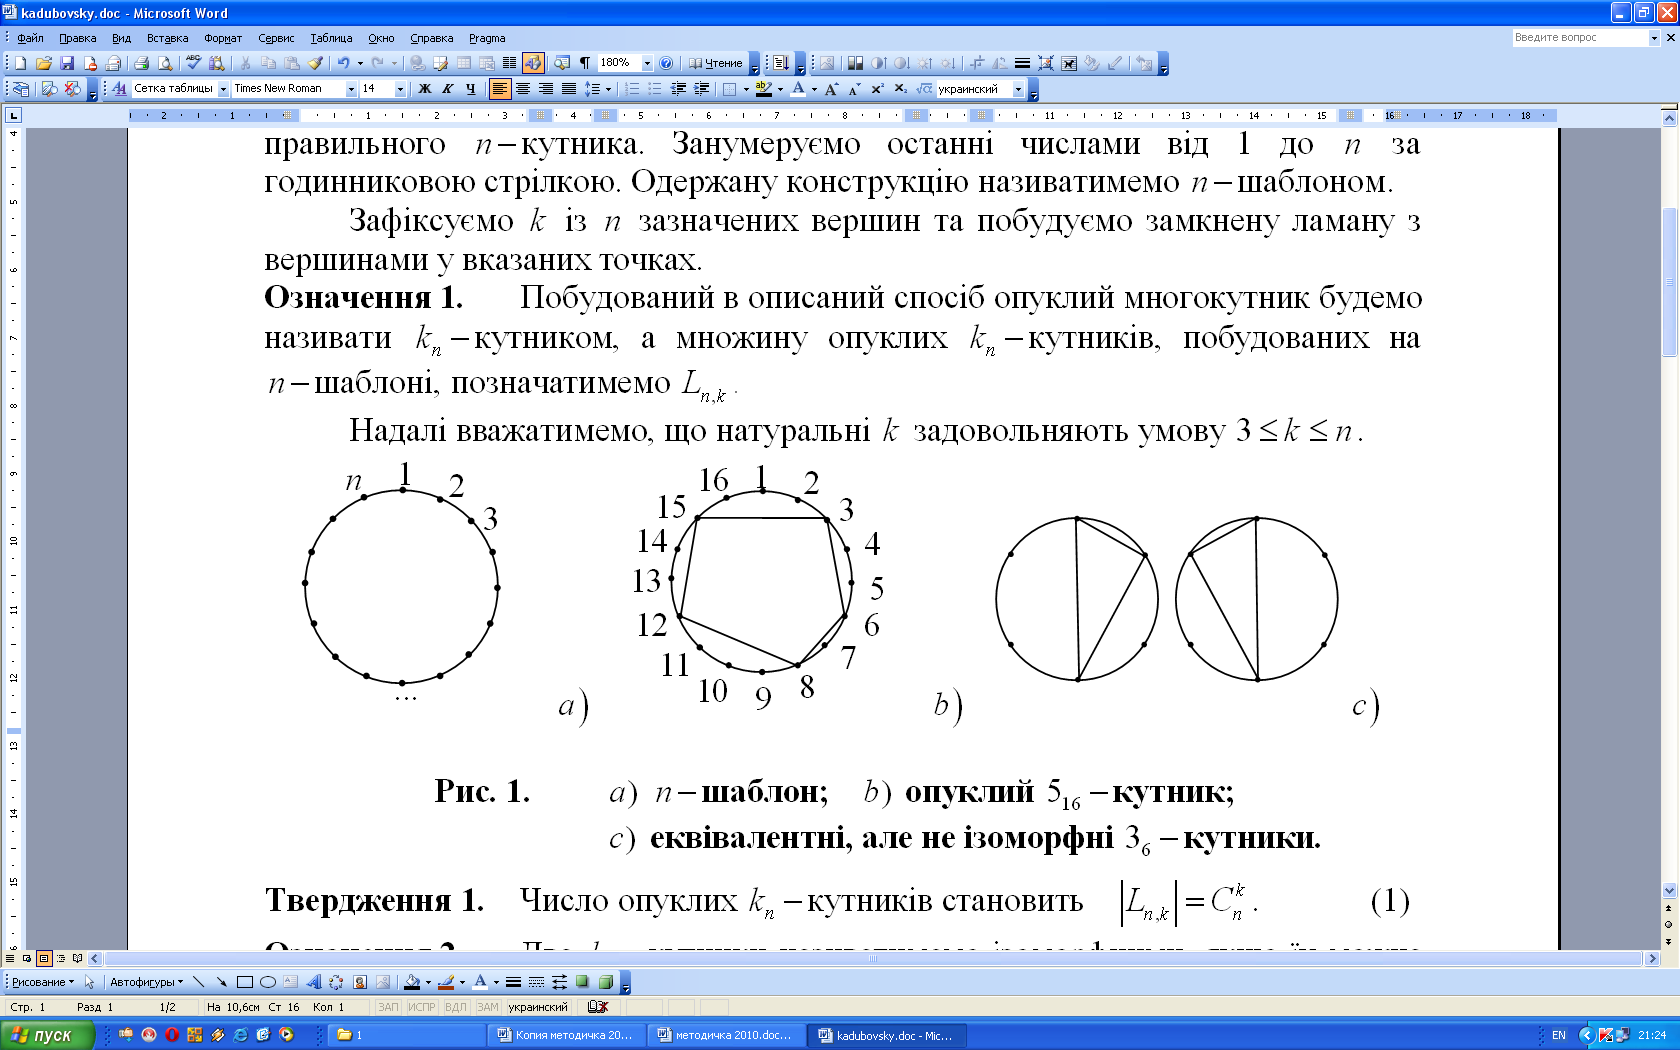The width and height of the screenshot is (1680, 1050).
Task: Click the Format Painter brush icon
Action: 315,63
